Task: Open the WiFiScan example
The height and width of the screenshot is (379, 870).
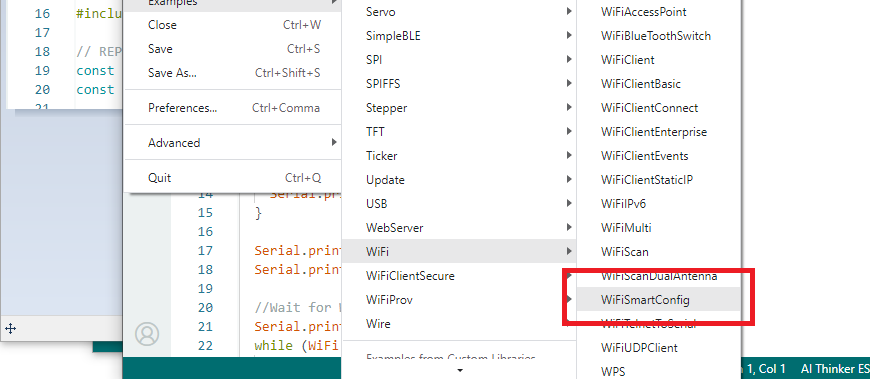Action: (659, 252)
